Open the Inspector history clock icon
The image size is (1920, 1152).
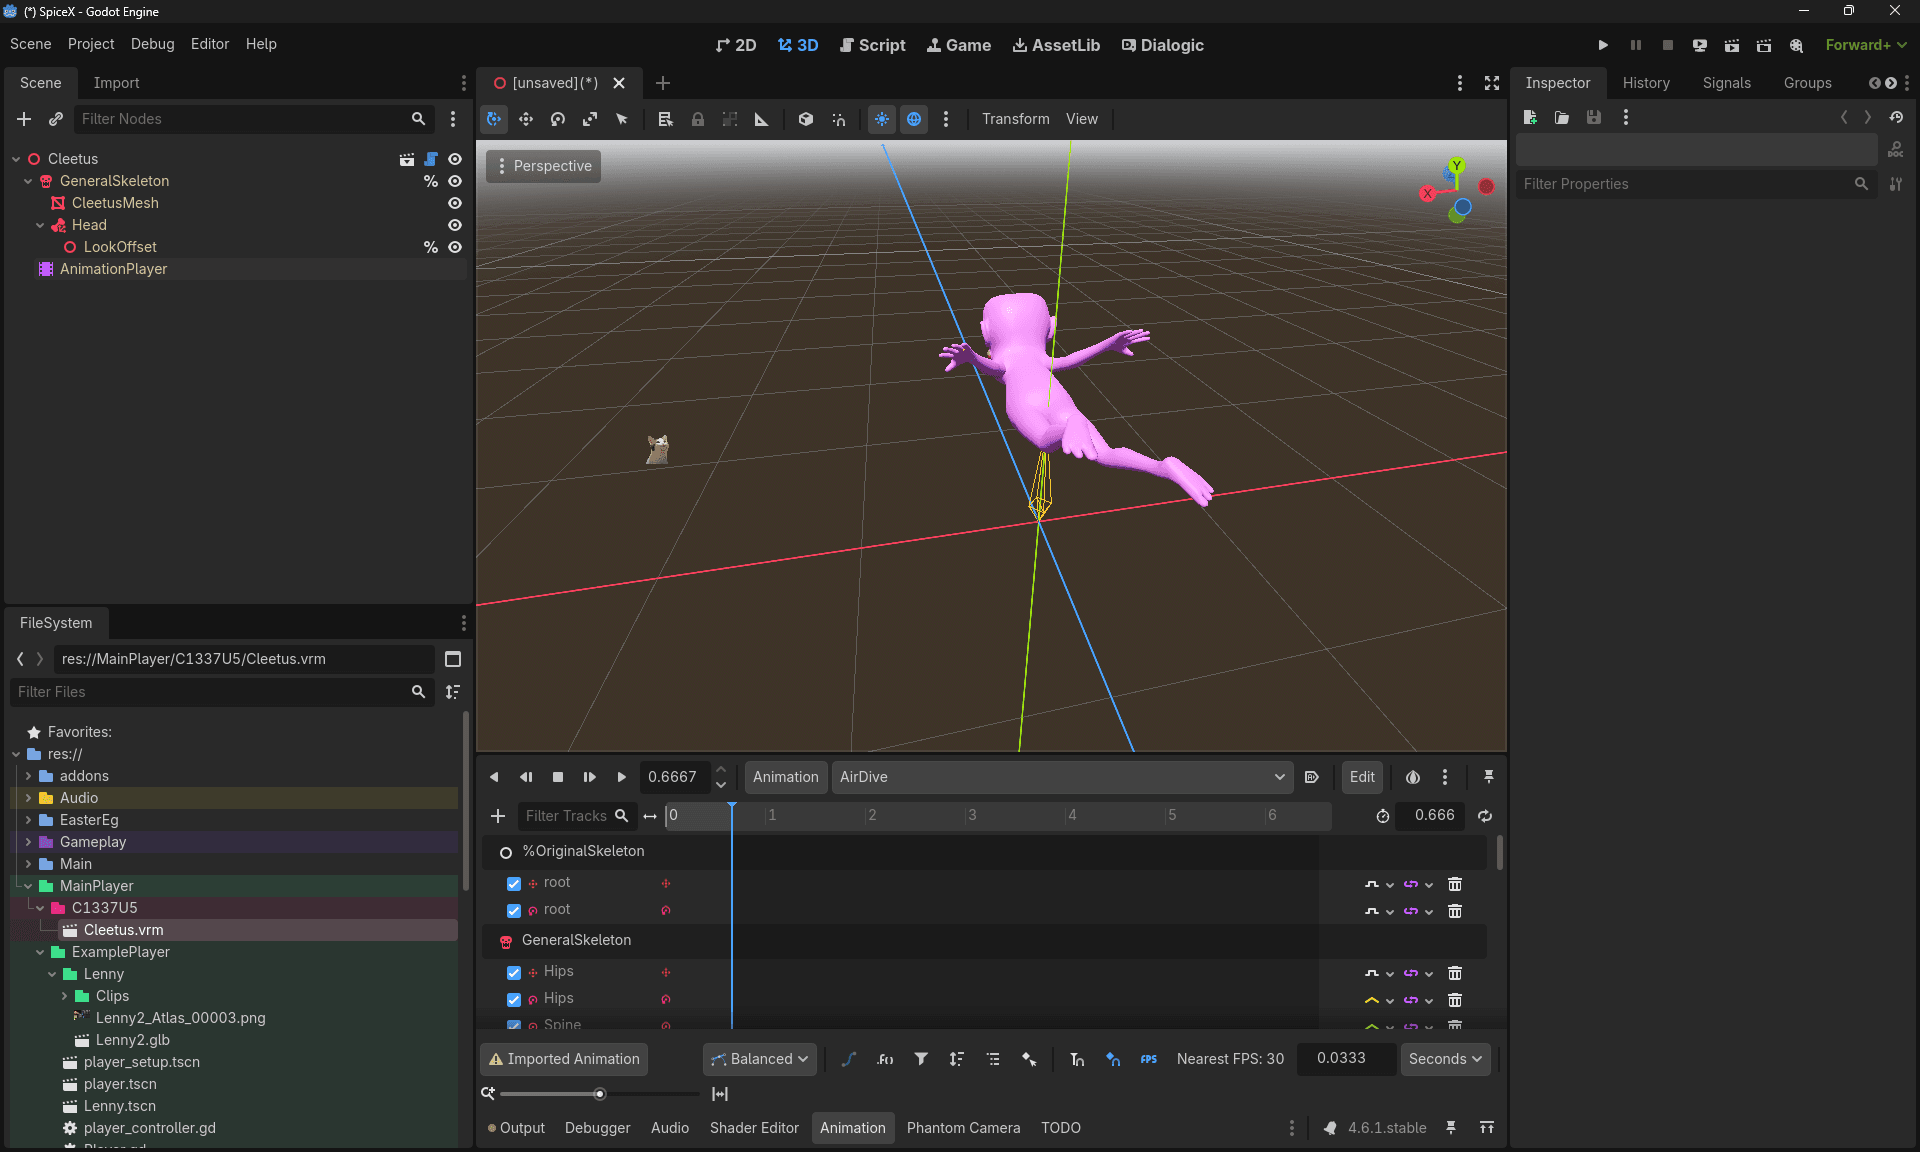(x=1896, y=118)
